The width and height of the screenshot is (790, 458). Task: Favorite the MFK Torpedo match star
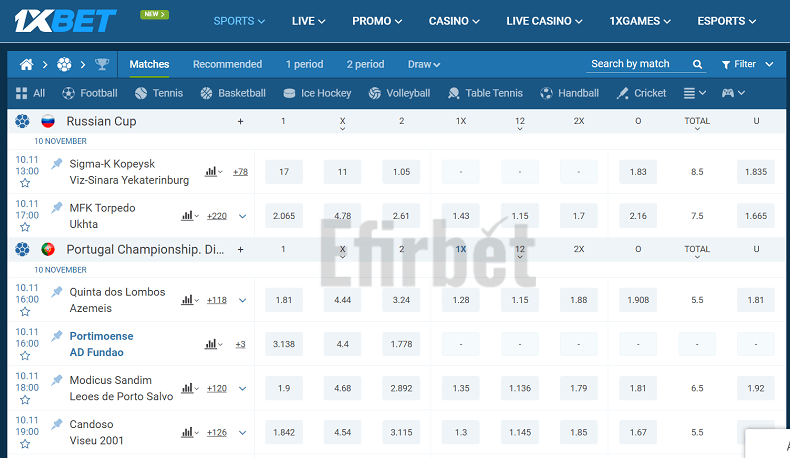(25, 227)
